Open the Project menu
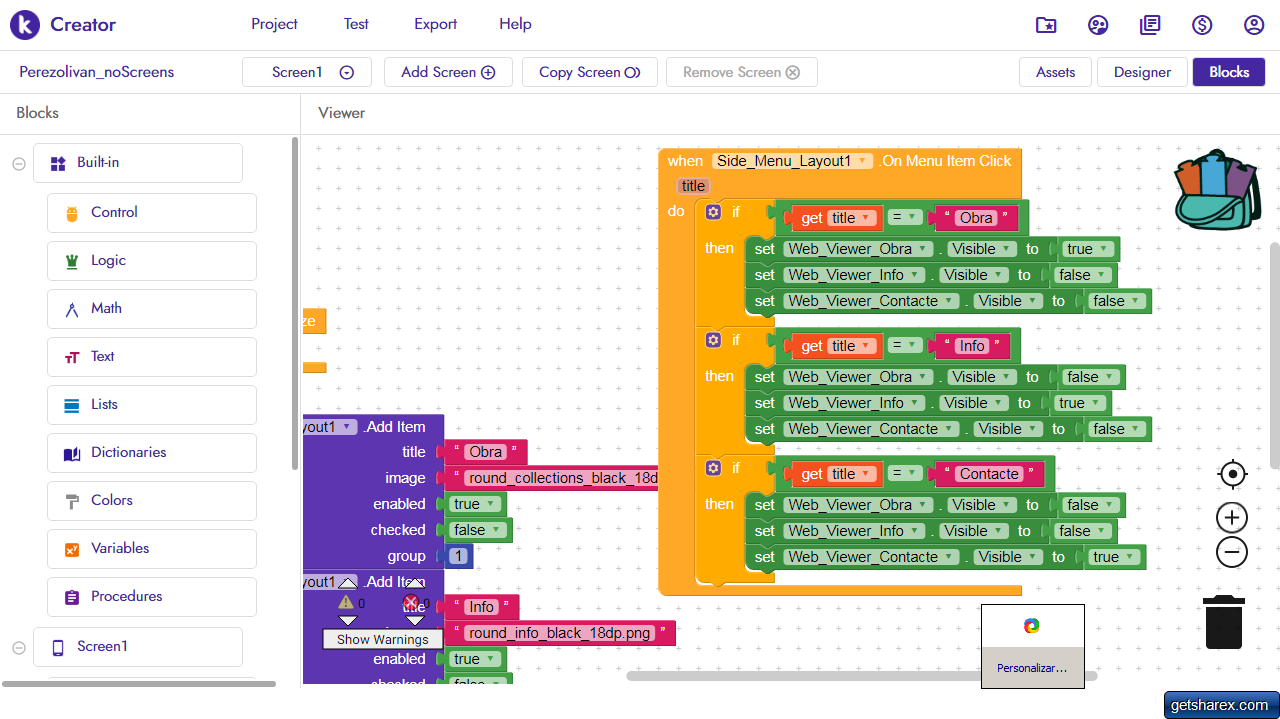This screenshot has height=719, width=1280. point(274,24)
